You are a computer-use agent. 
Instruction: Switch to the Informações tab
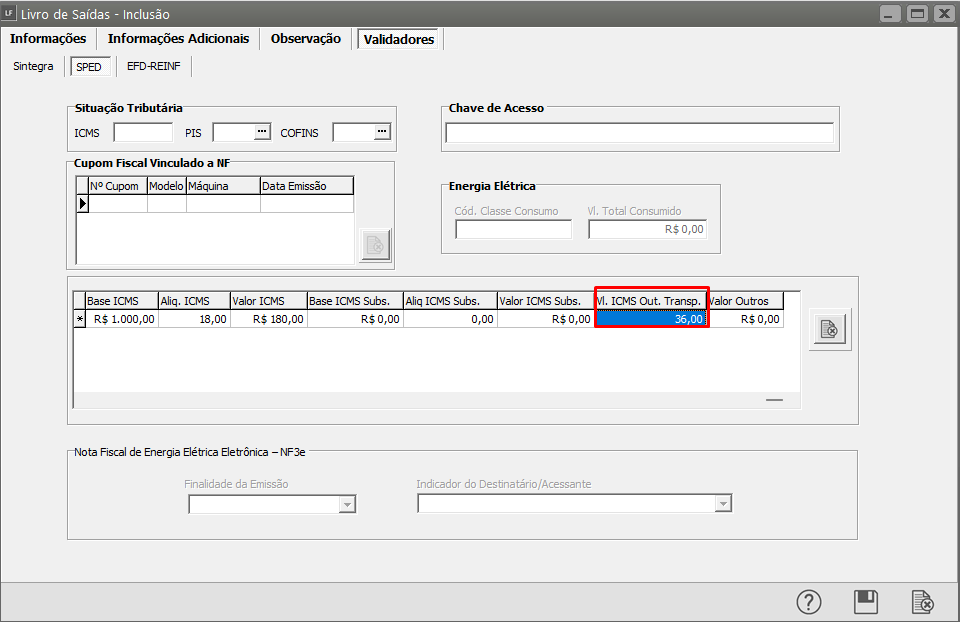48,39
